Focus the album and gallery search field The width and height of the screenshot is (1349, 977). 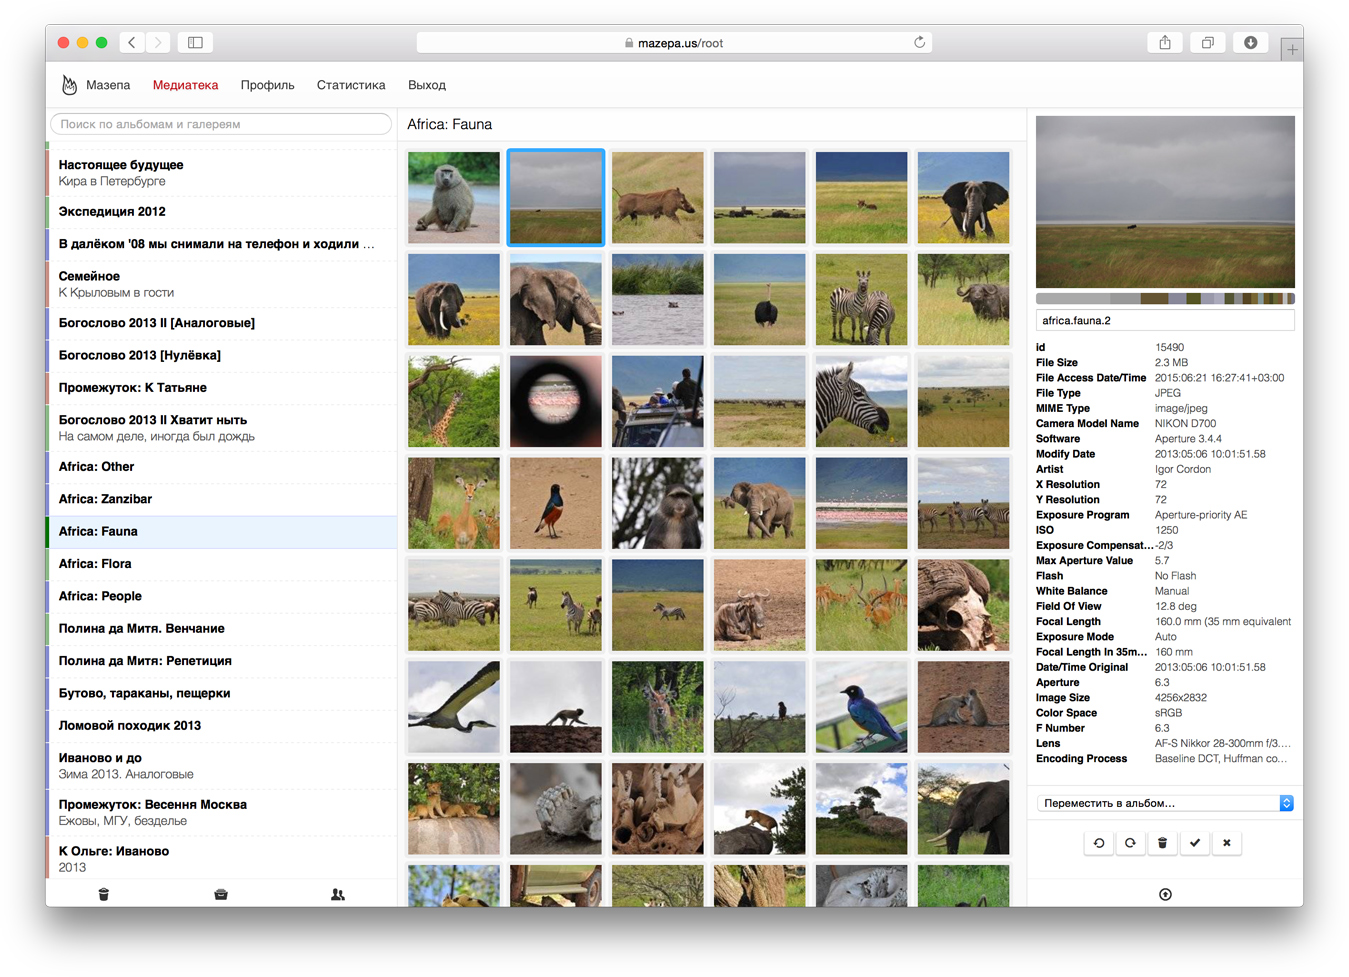click(221, 124)
